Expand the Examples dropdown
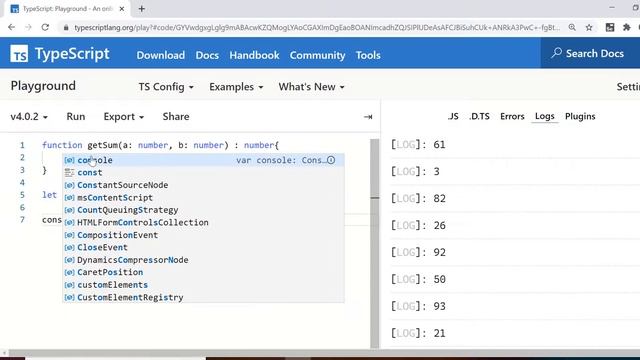Image resolution: width=640 pixels, height=360 pixels. tap(236, 87)
